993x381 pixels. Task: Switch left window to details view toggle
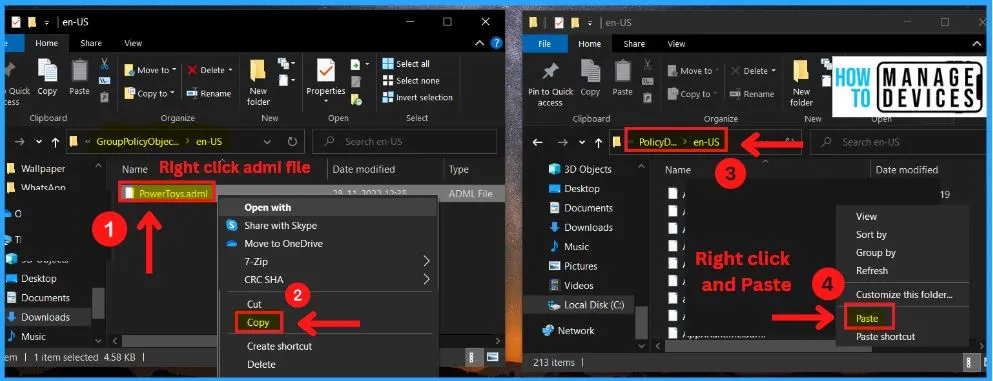473,357
